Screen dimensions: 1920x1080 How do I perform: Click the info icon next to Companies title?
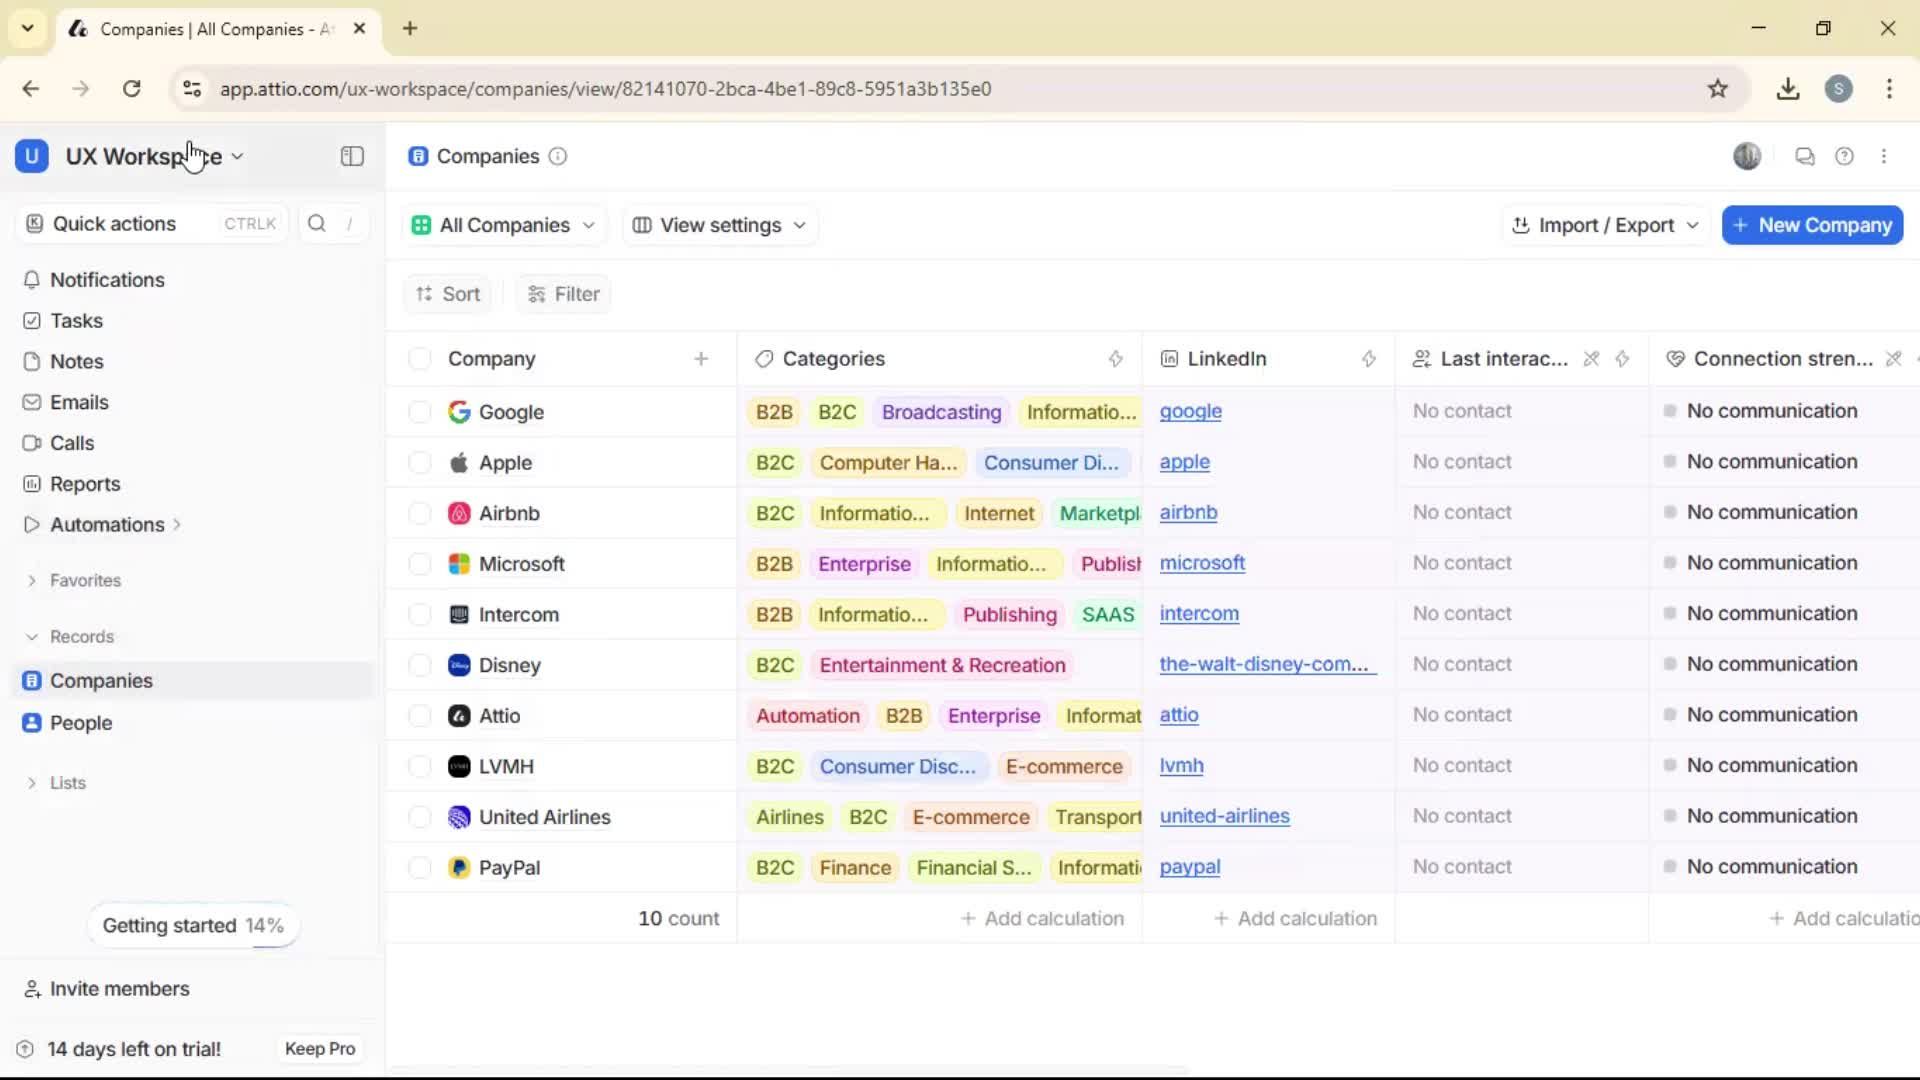click(557, 157)
